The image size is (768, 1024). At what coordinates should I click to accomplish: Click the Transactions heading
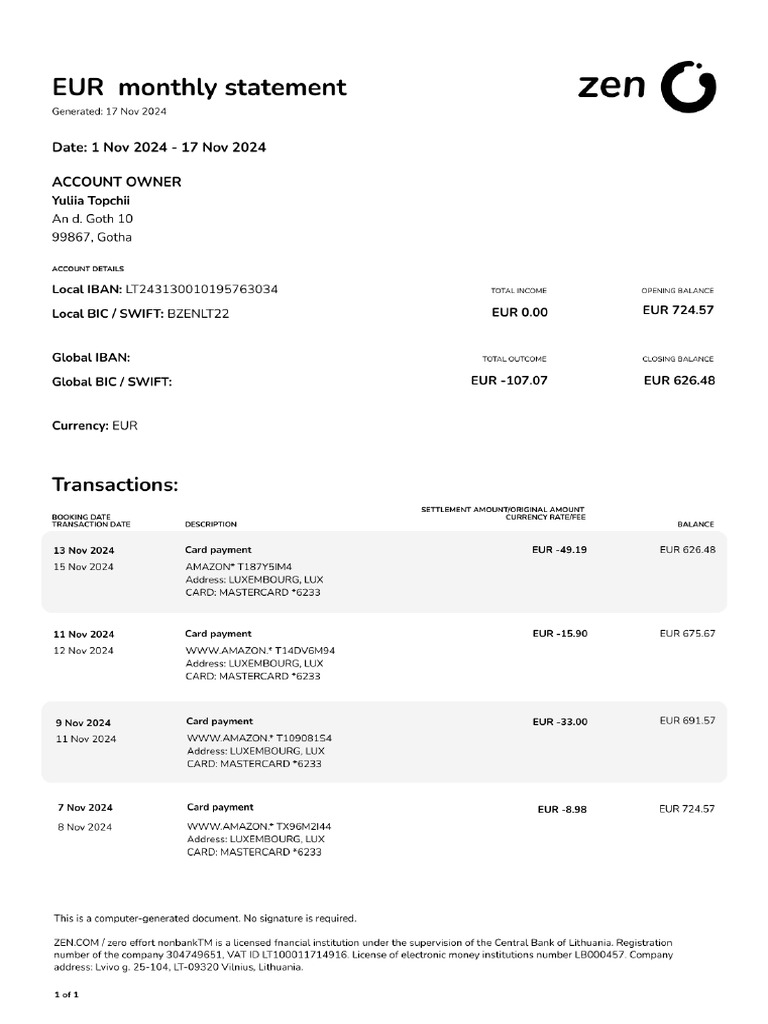click(115, 485)
